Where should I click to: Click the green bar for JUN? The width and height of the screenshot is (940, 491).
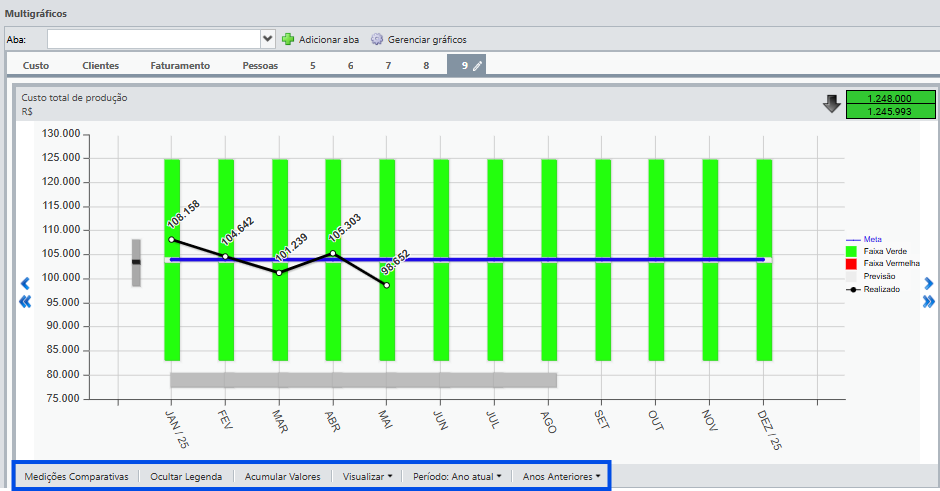(x=441, y=260)
